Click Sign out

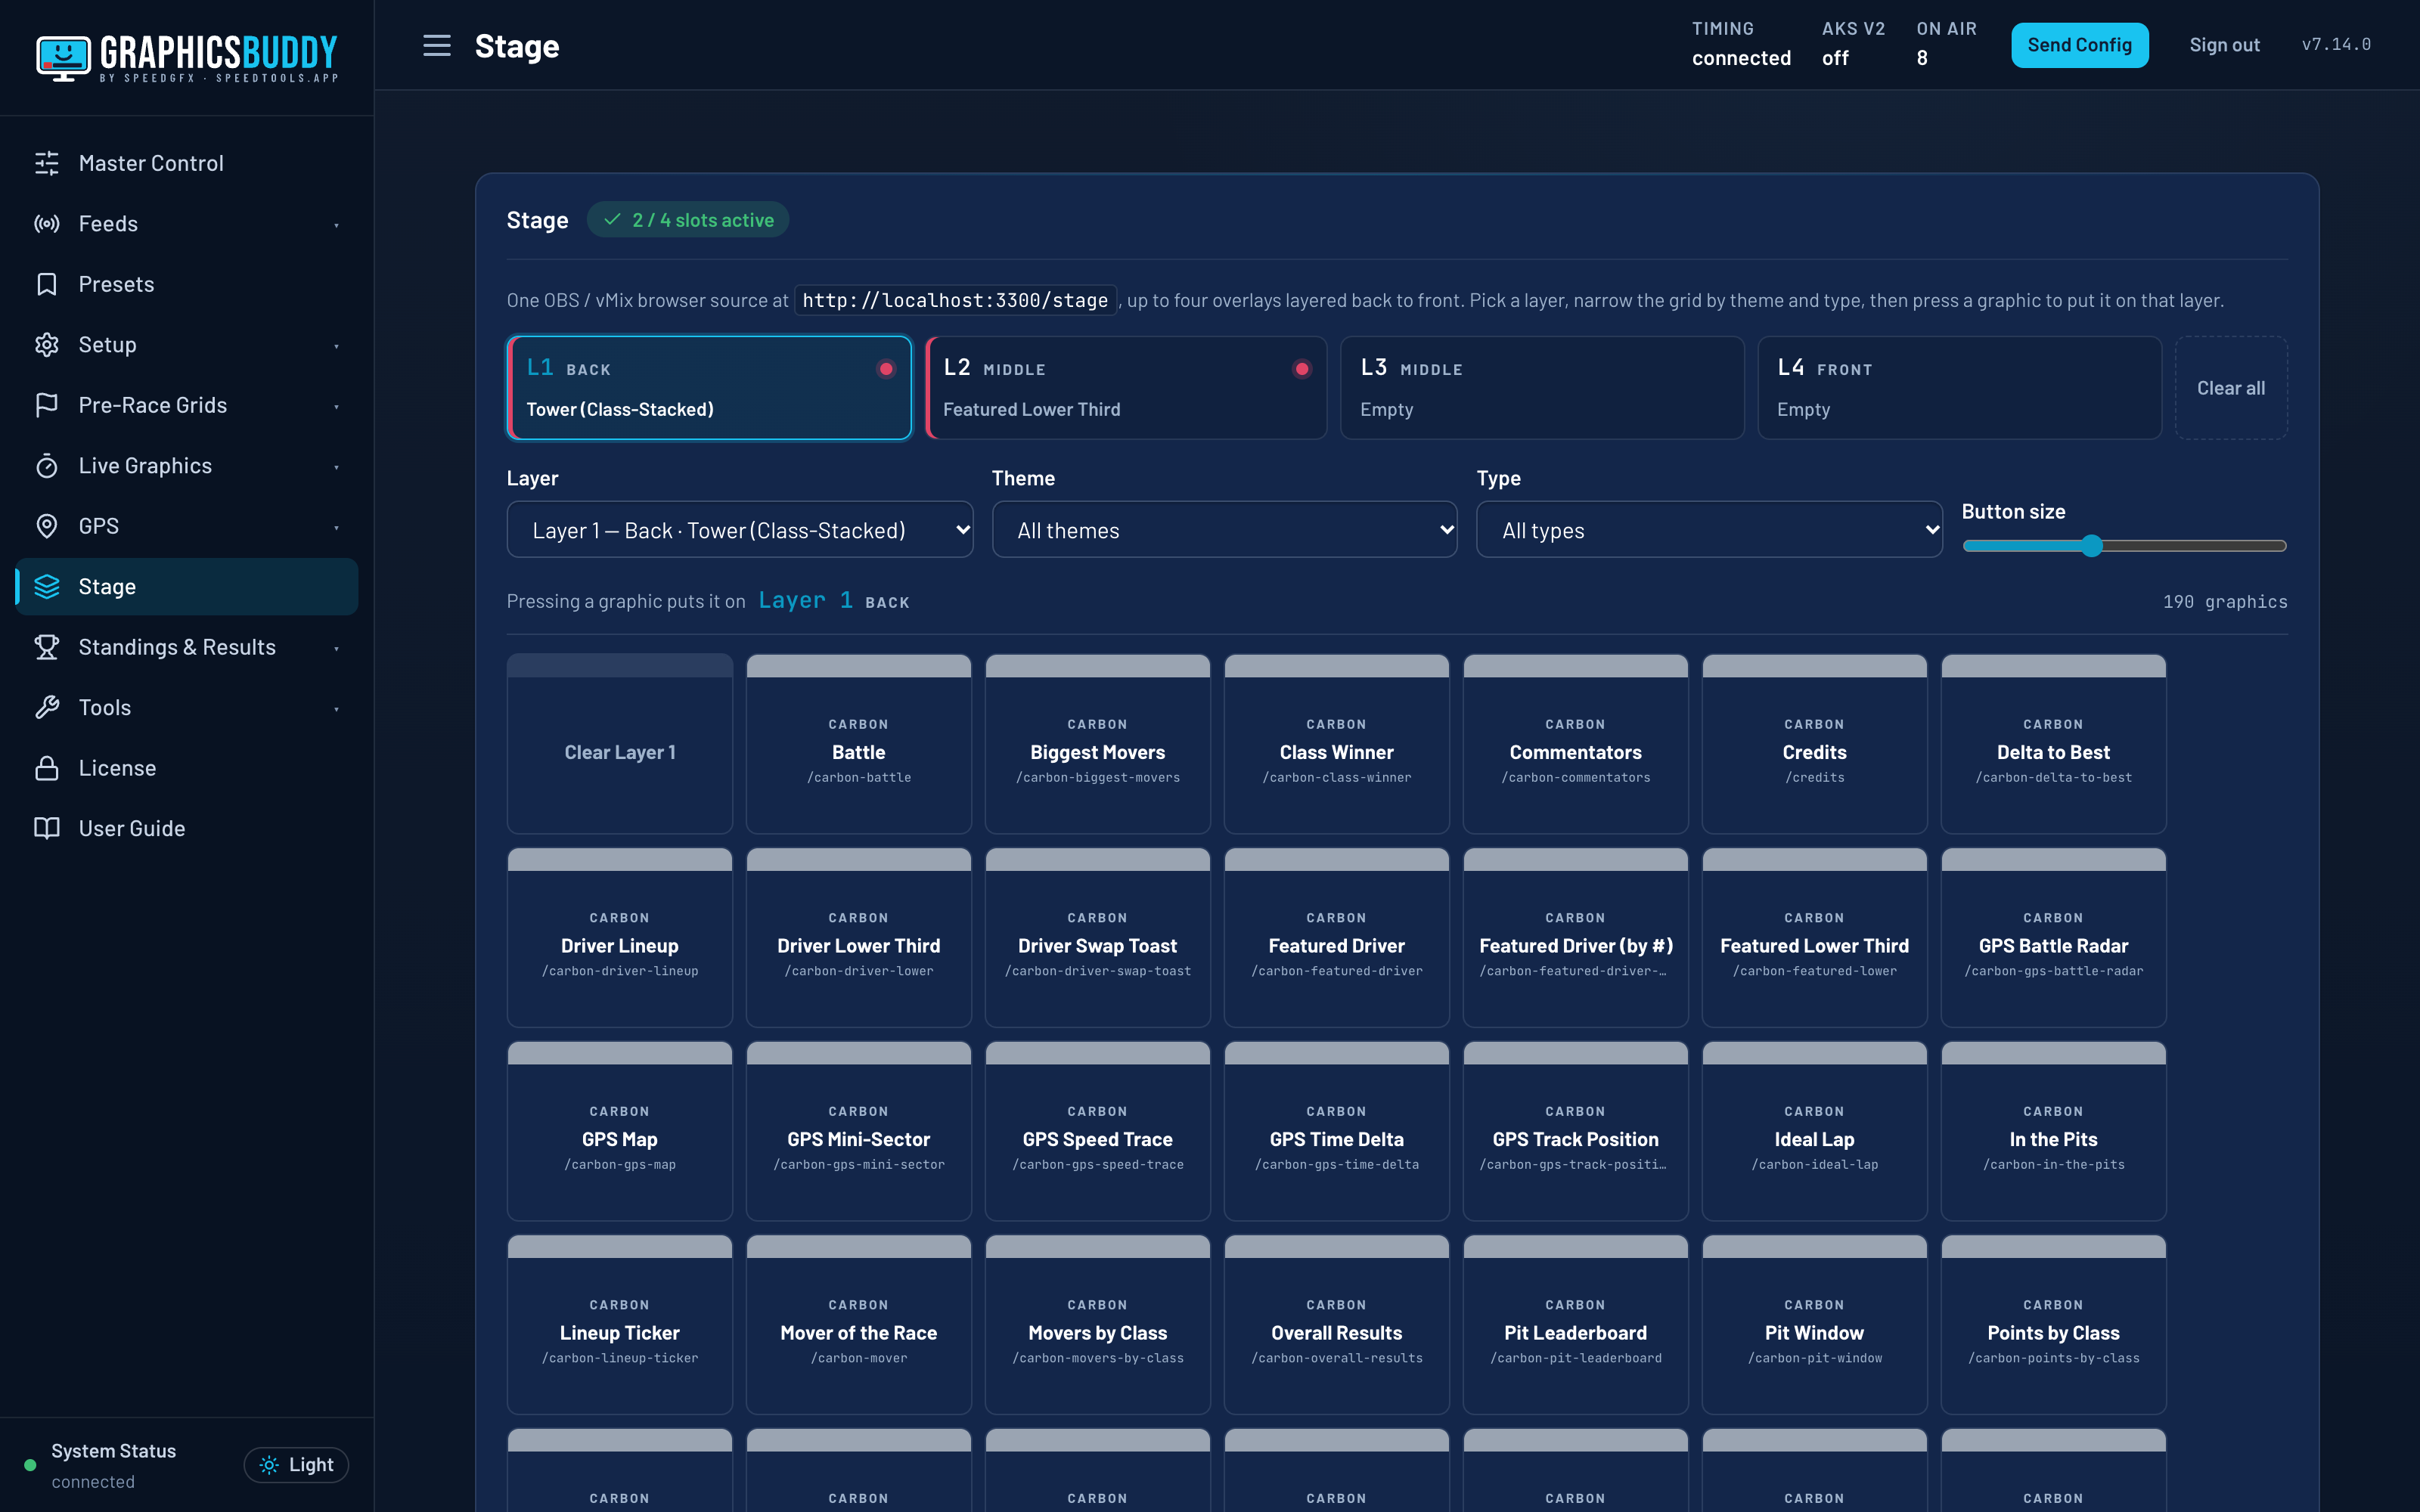pos(2224,45)
